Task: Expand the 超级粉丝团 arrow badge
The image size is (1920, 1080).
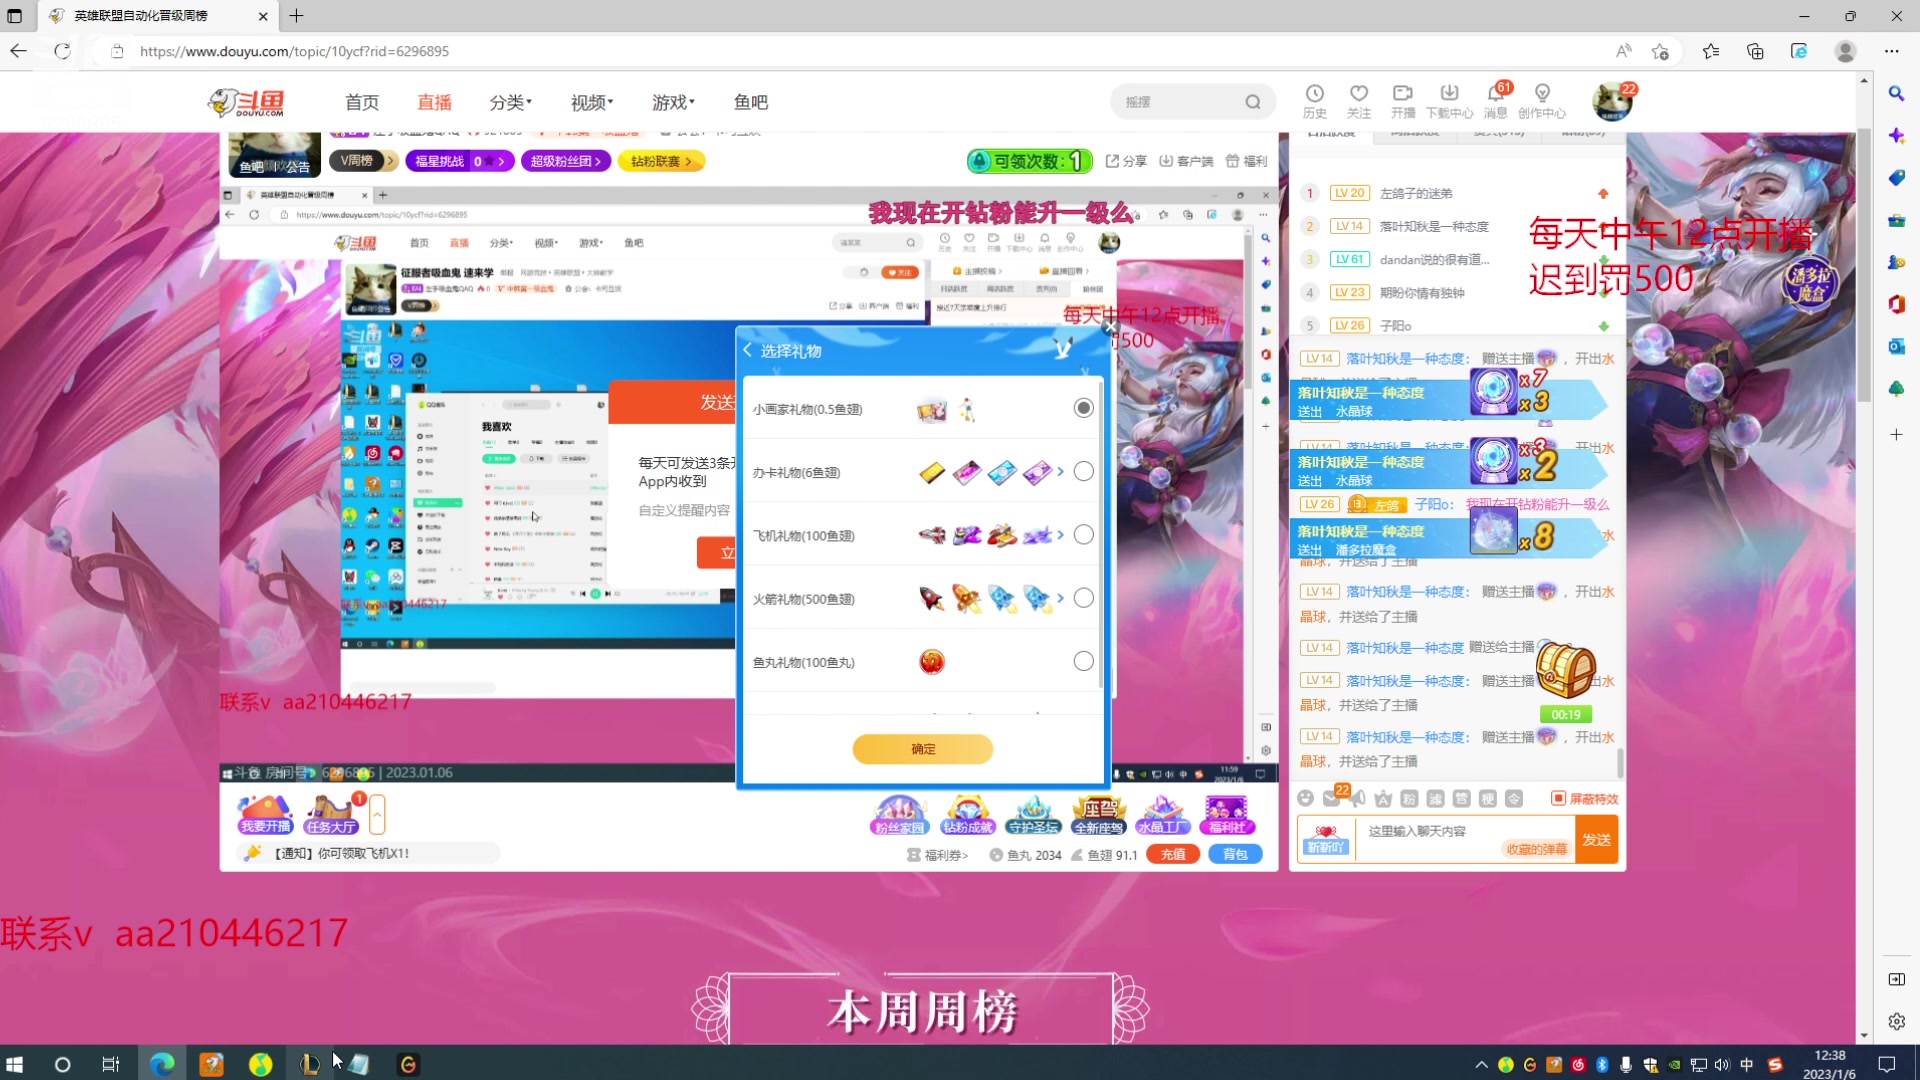Action: point(565,161)
